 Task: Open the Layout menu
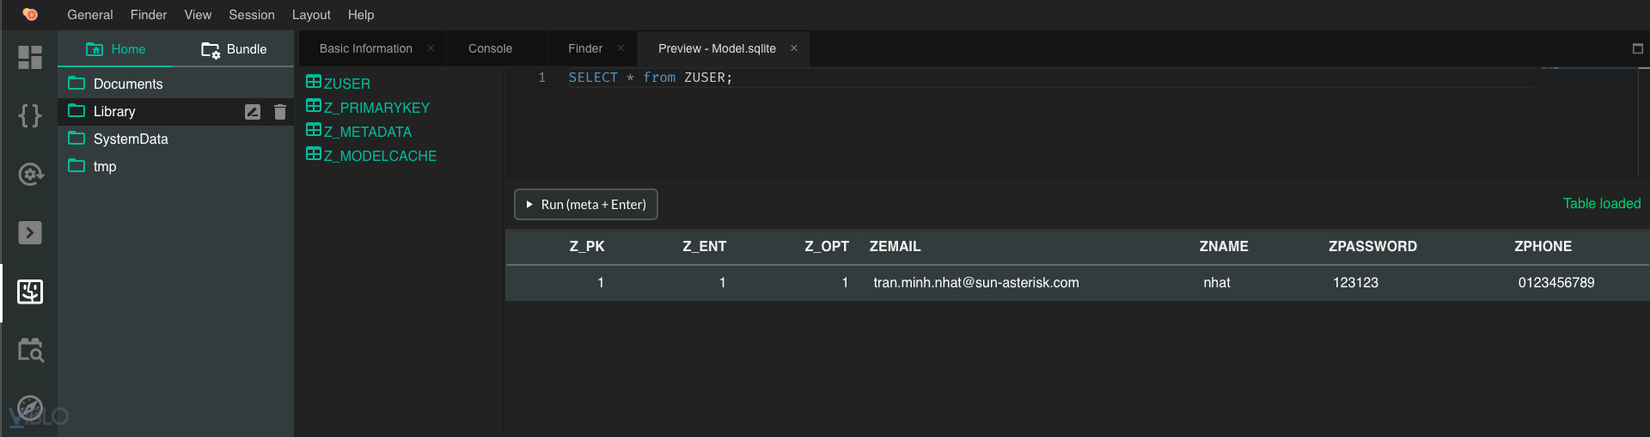point(311,15)
